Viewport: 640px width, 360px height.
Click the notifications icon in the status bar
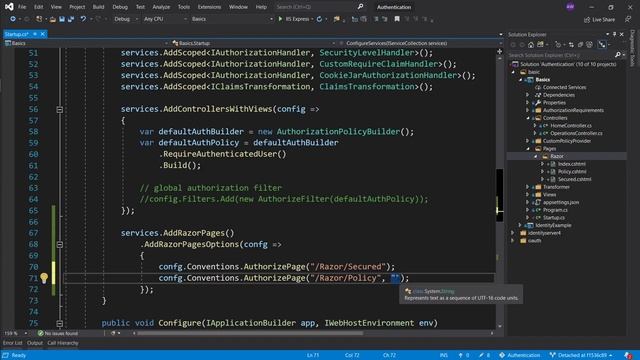point(628,355)
